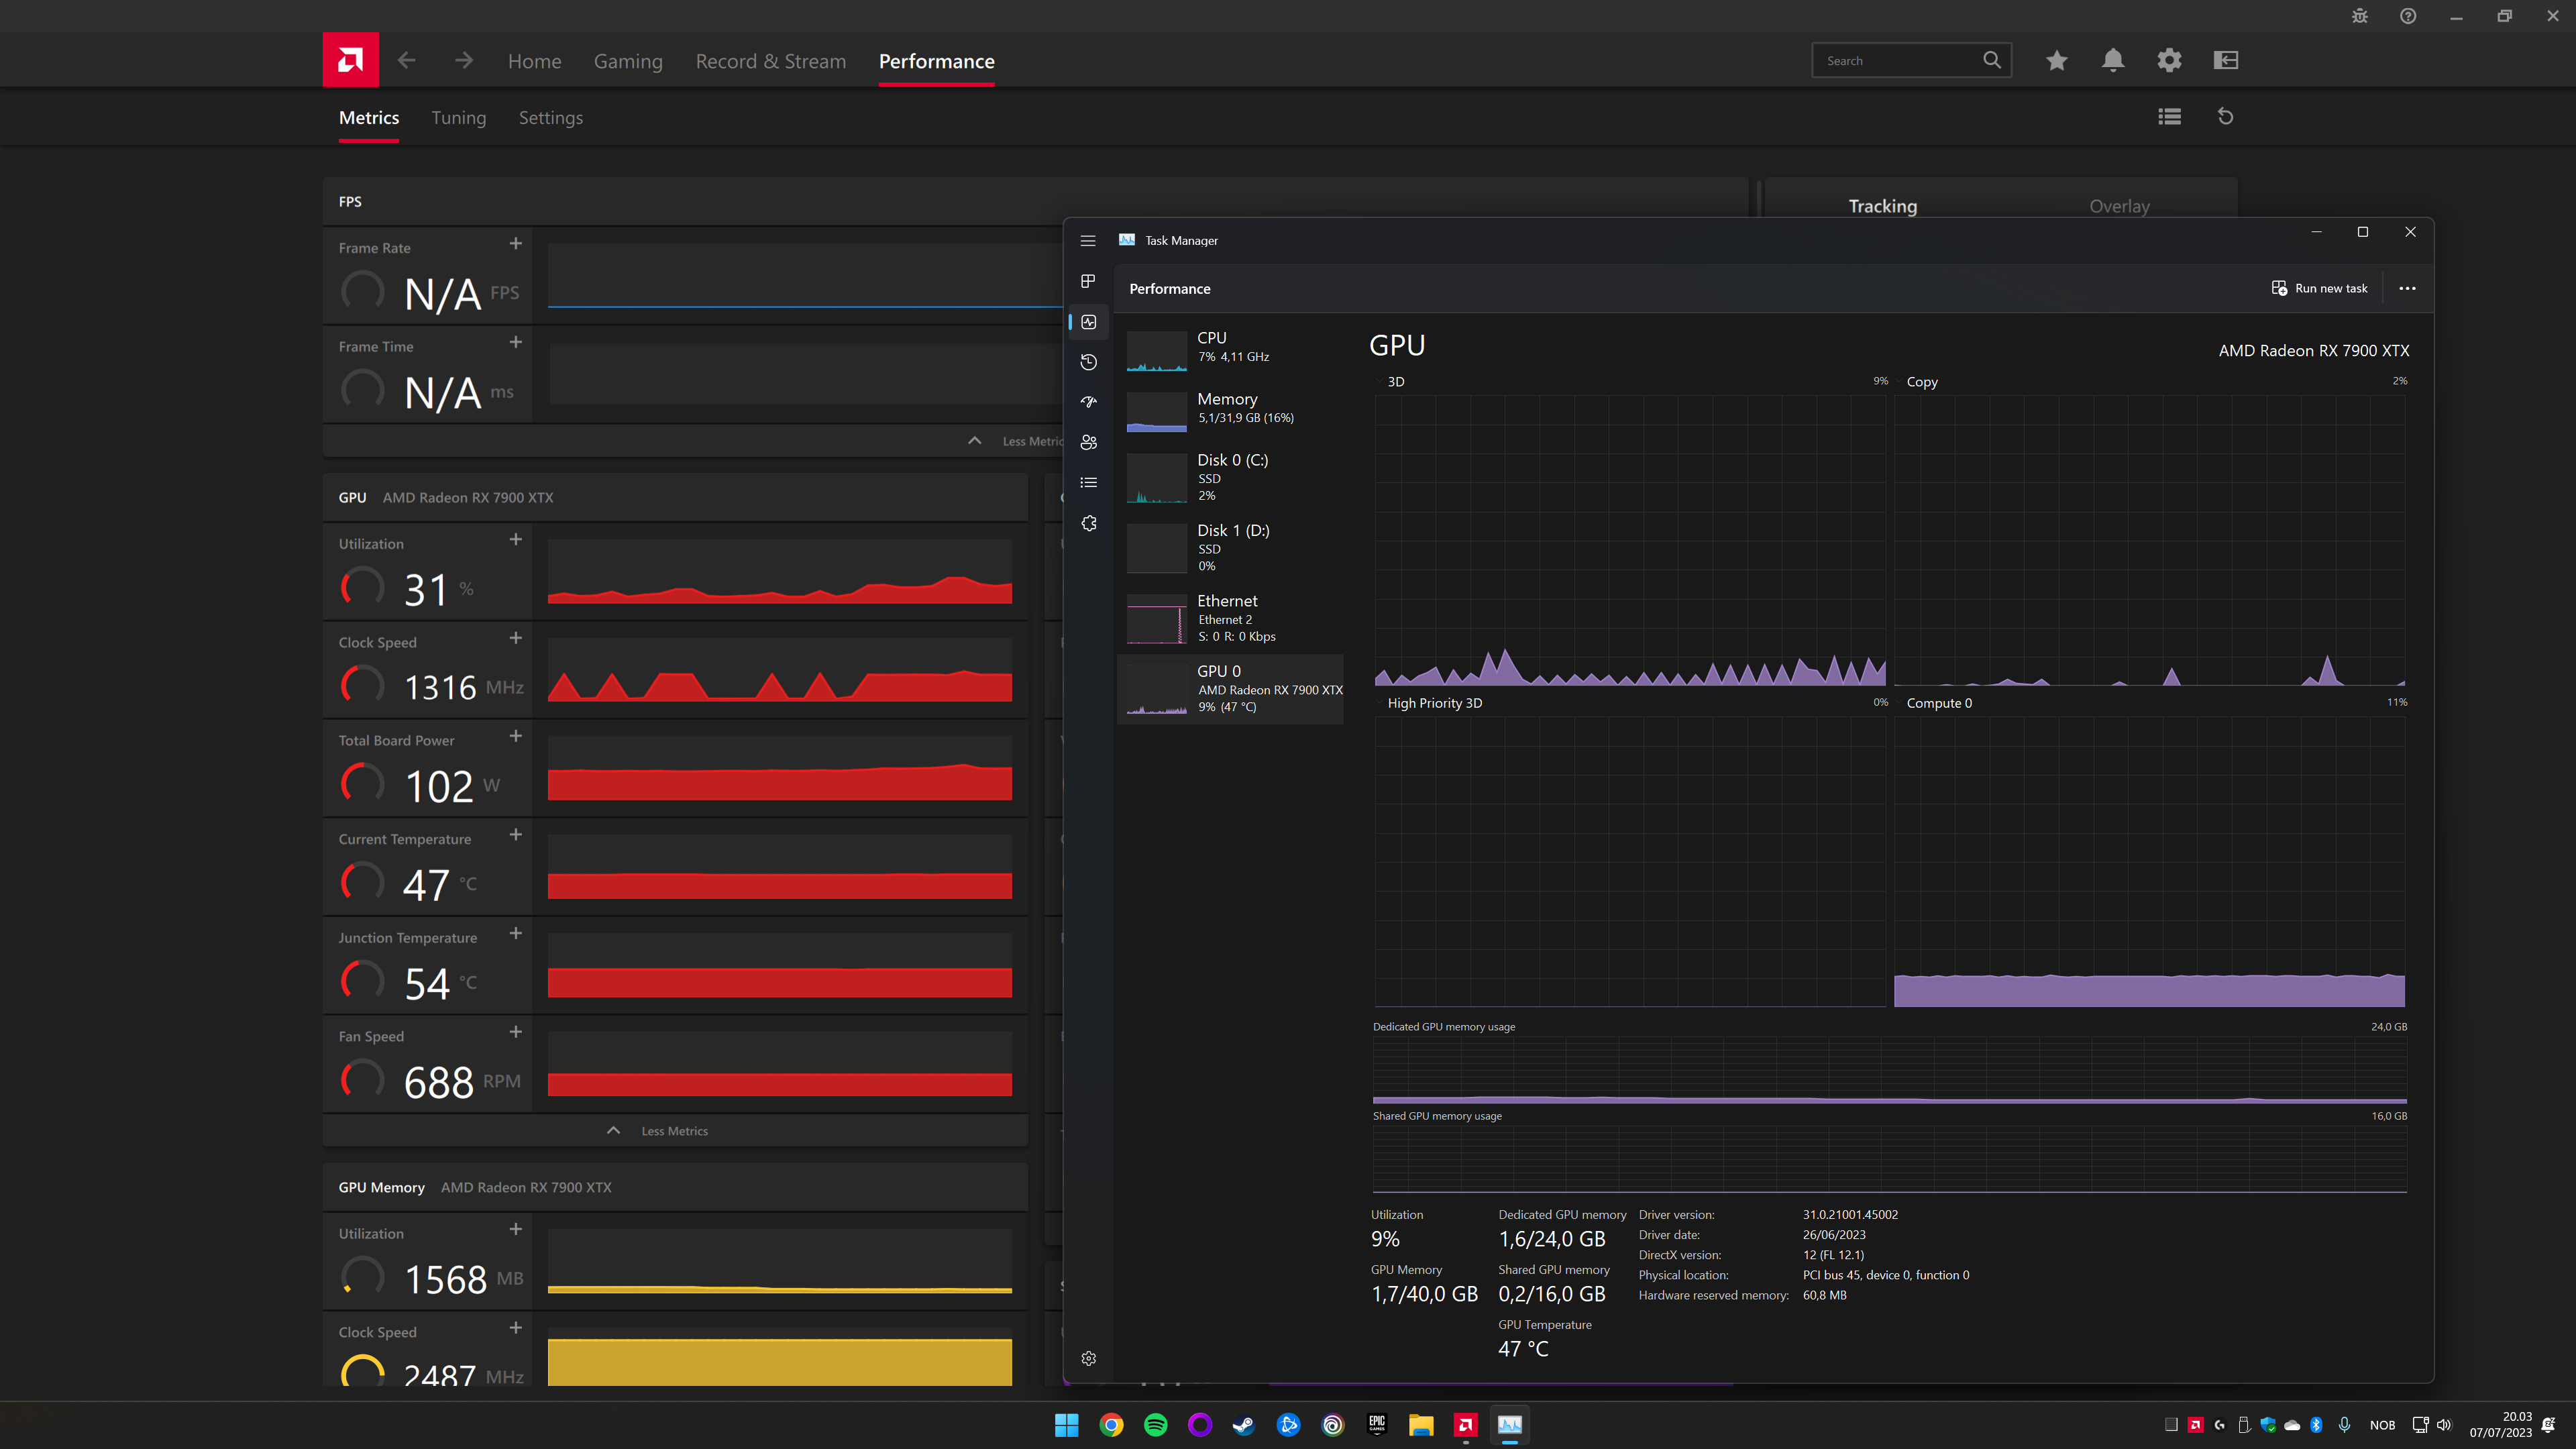Click the AMD Software logo icon

[350, 60]
